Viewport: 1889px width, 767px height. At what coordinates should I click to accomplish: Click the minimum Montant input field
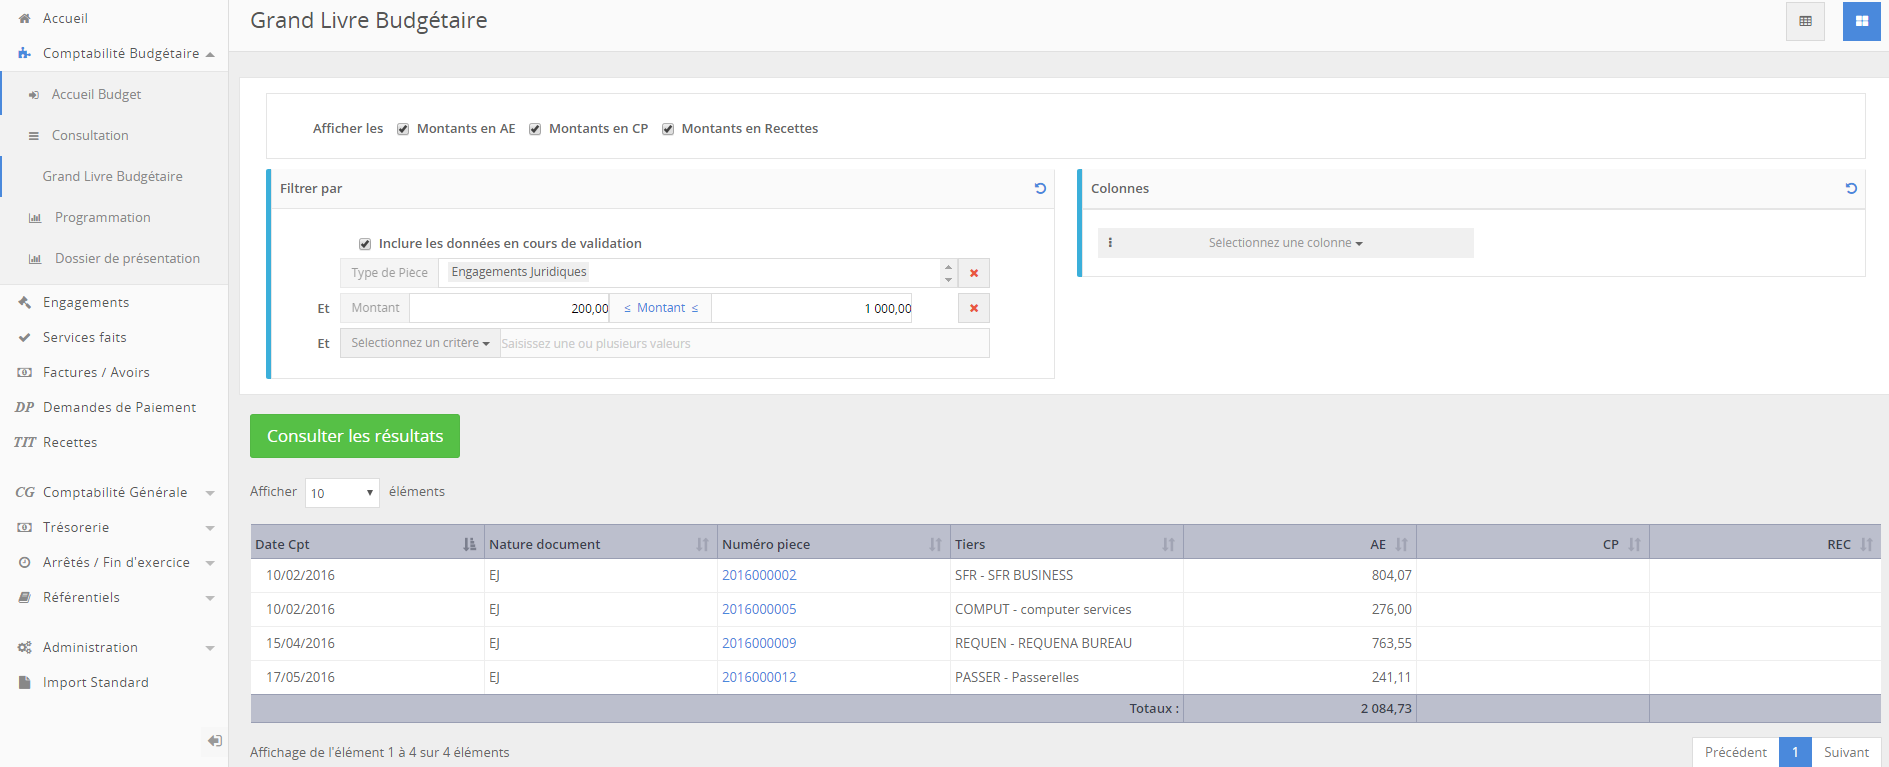[x=510, y=308]
